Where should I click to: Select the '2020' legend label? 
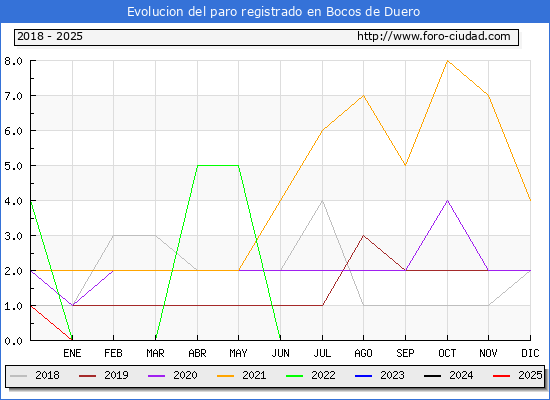[x=185, y=375]
